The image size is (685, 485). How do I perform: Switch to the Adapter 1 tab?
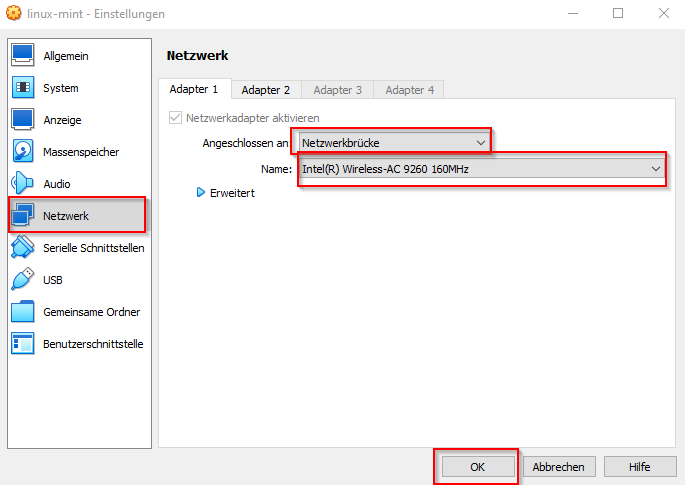(194, 89)
